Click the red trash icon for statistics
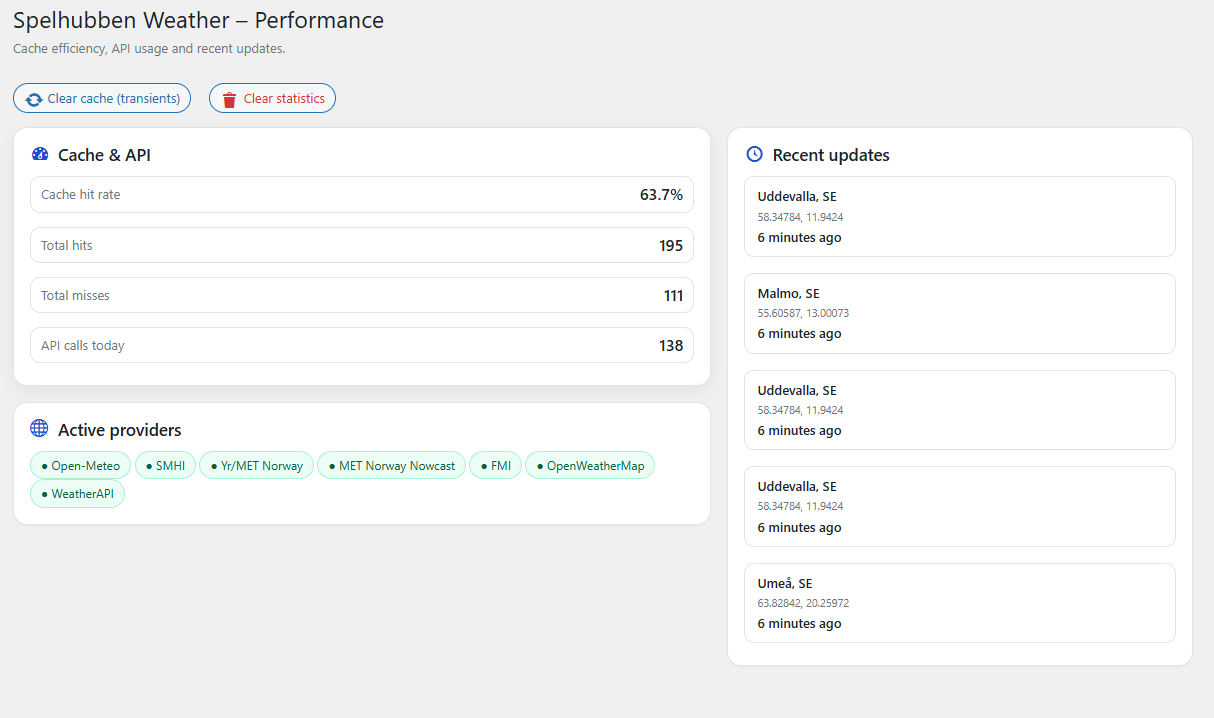This screenshot has width=1214, height=718. (x=230, y=99)
